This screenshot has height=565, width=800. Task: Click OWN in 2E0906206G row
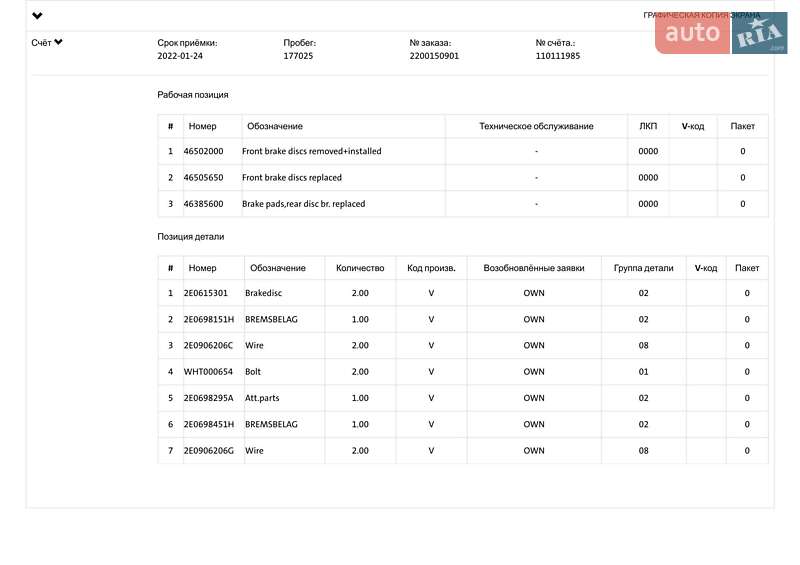tap(534, 451)
